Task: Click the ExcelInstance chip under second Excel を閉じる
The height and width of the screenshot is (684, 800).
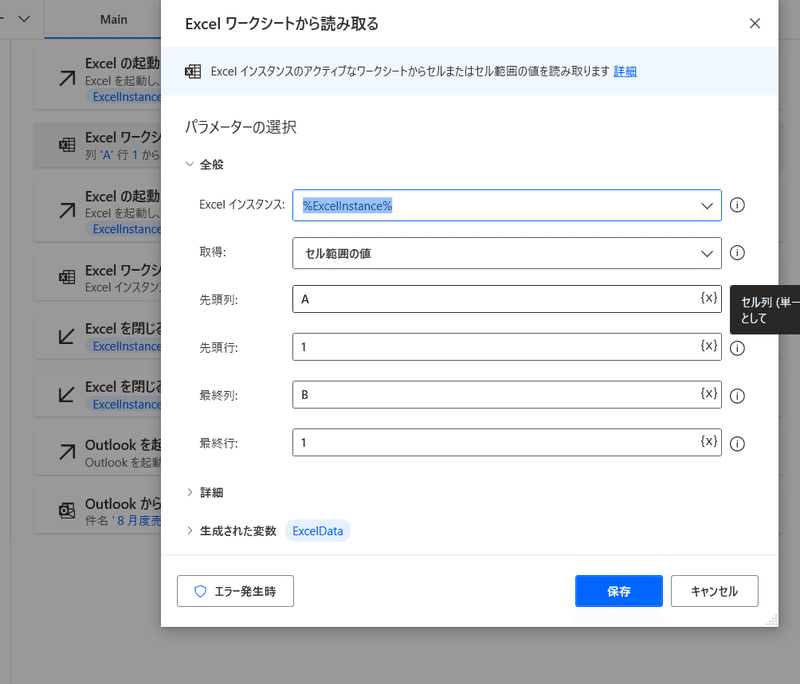Action: coord(124,404)
